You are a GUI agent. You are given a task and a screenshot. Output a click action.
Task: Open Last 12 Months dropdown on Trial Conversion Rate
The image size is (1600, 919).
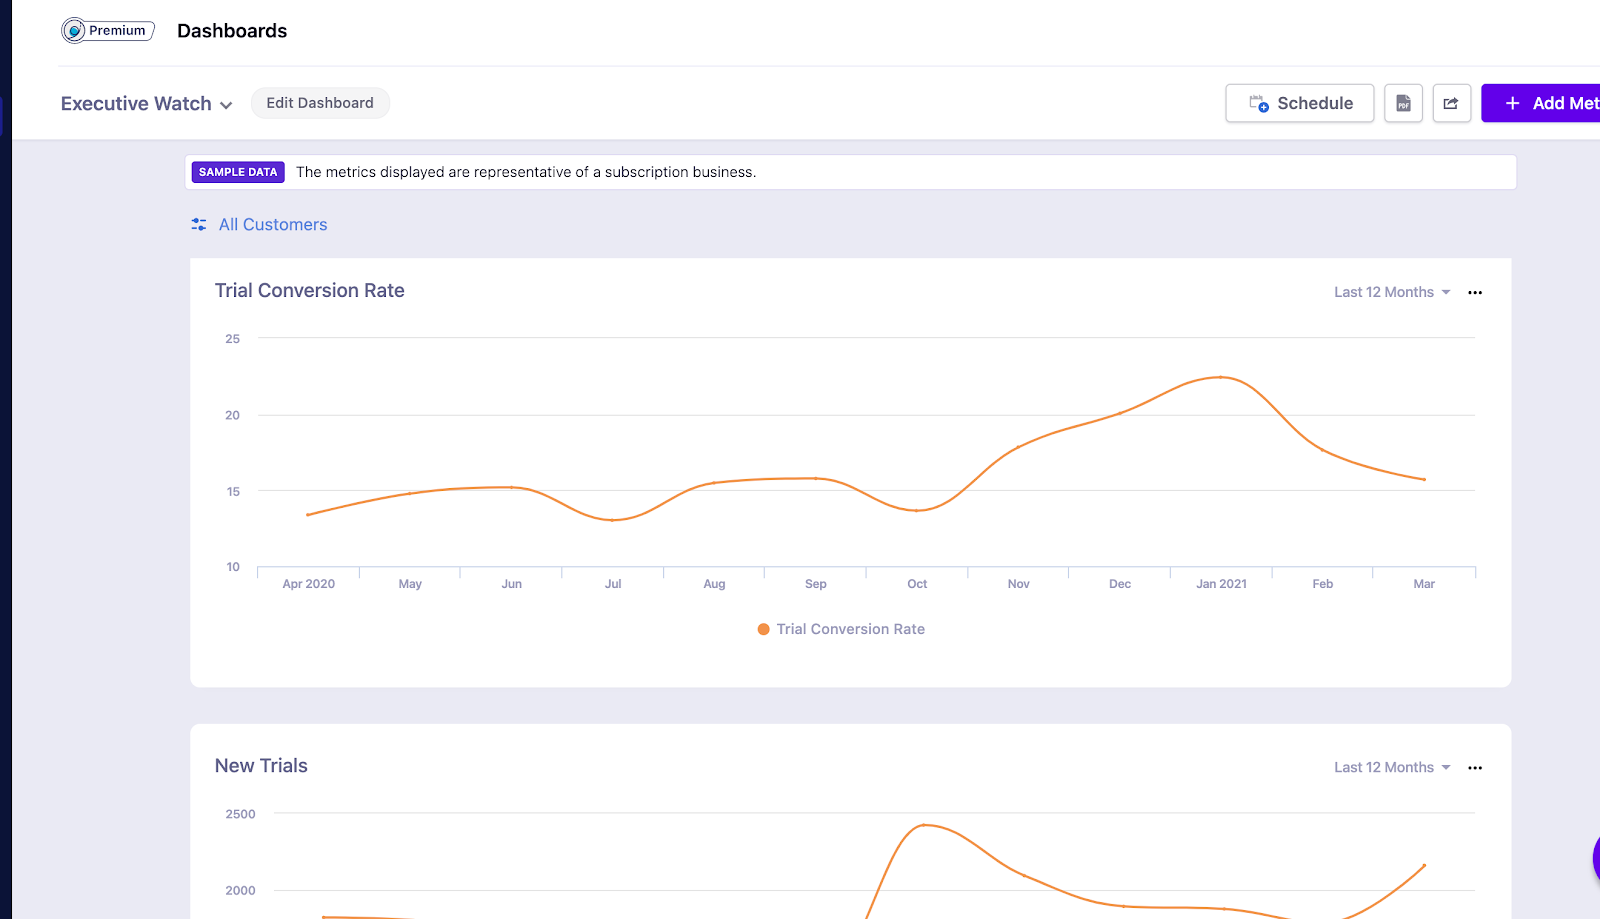pyautogui.click(x=1391, y=292)
